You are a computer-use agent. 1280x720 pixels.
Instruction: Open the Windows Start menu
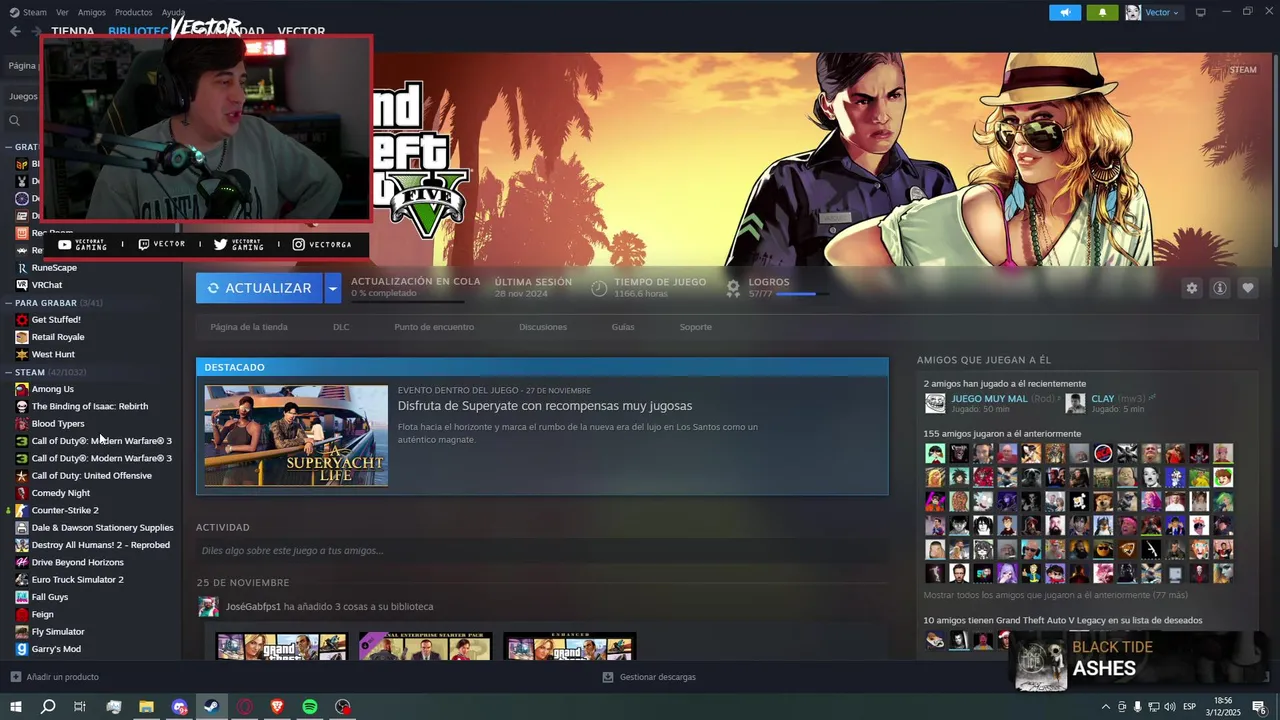point(16,707)
